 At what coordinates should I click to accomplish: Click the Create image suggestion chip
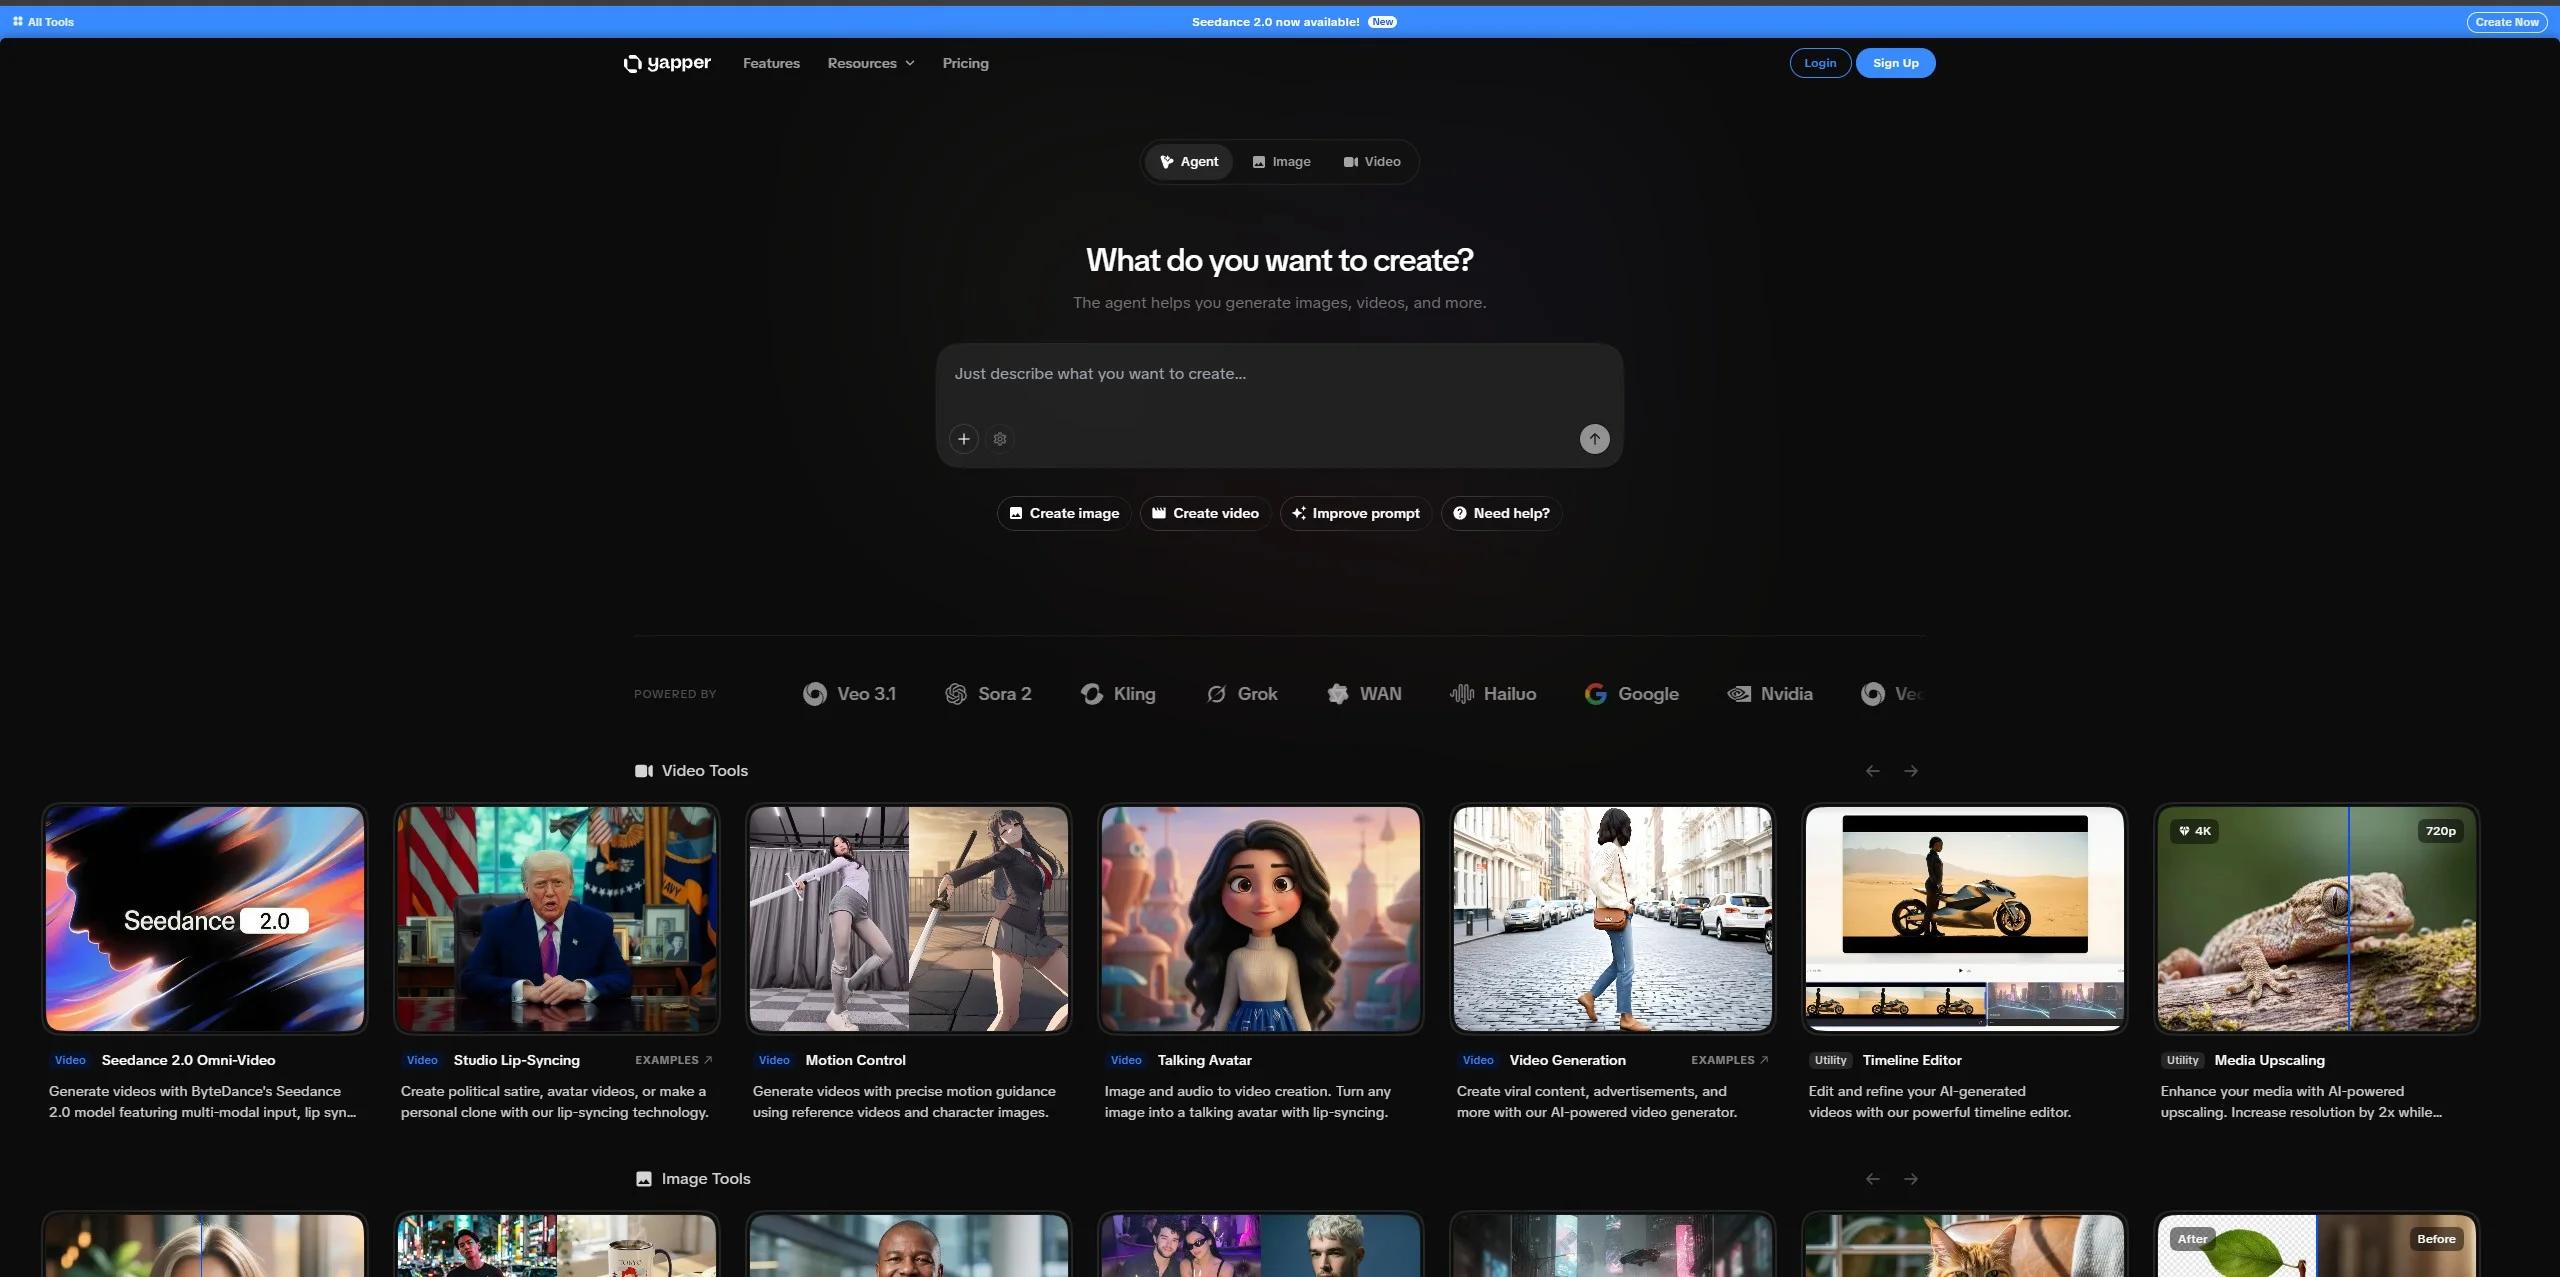point(1064,514)
